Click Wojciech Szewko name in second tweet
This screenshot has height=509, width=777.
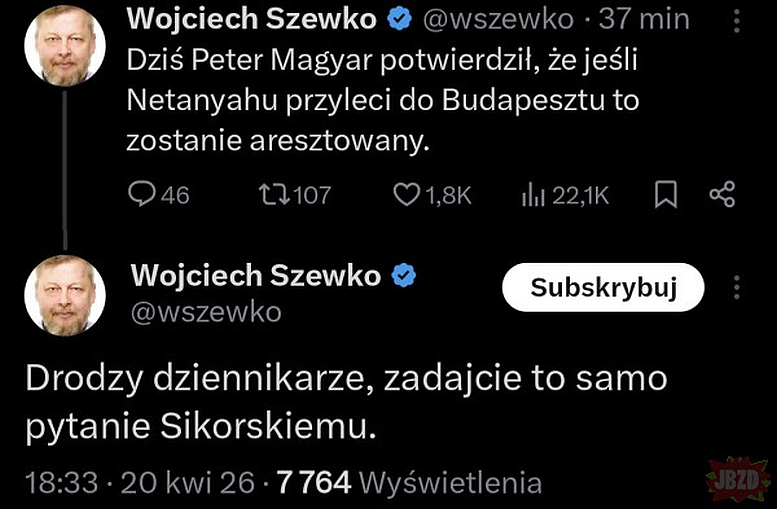[x=256, y=276]
